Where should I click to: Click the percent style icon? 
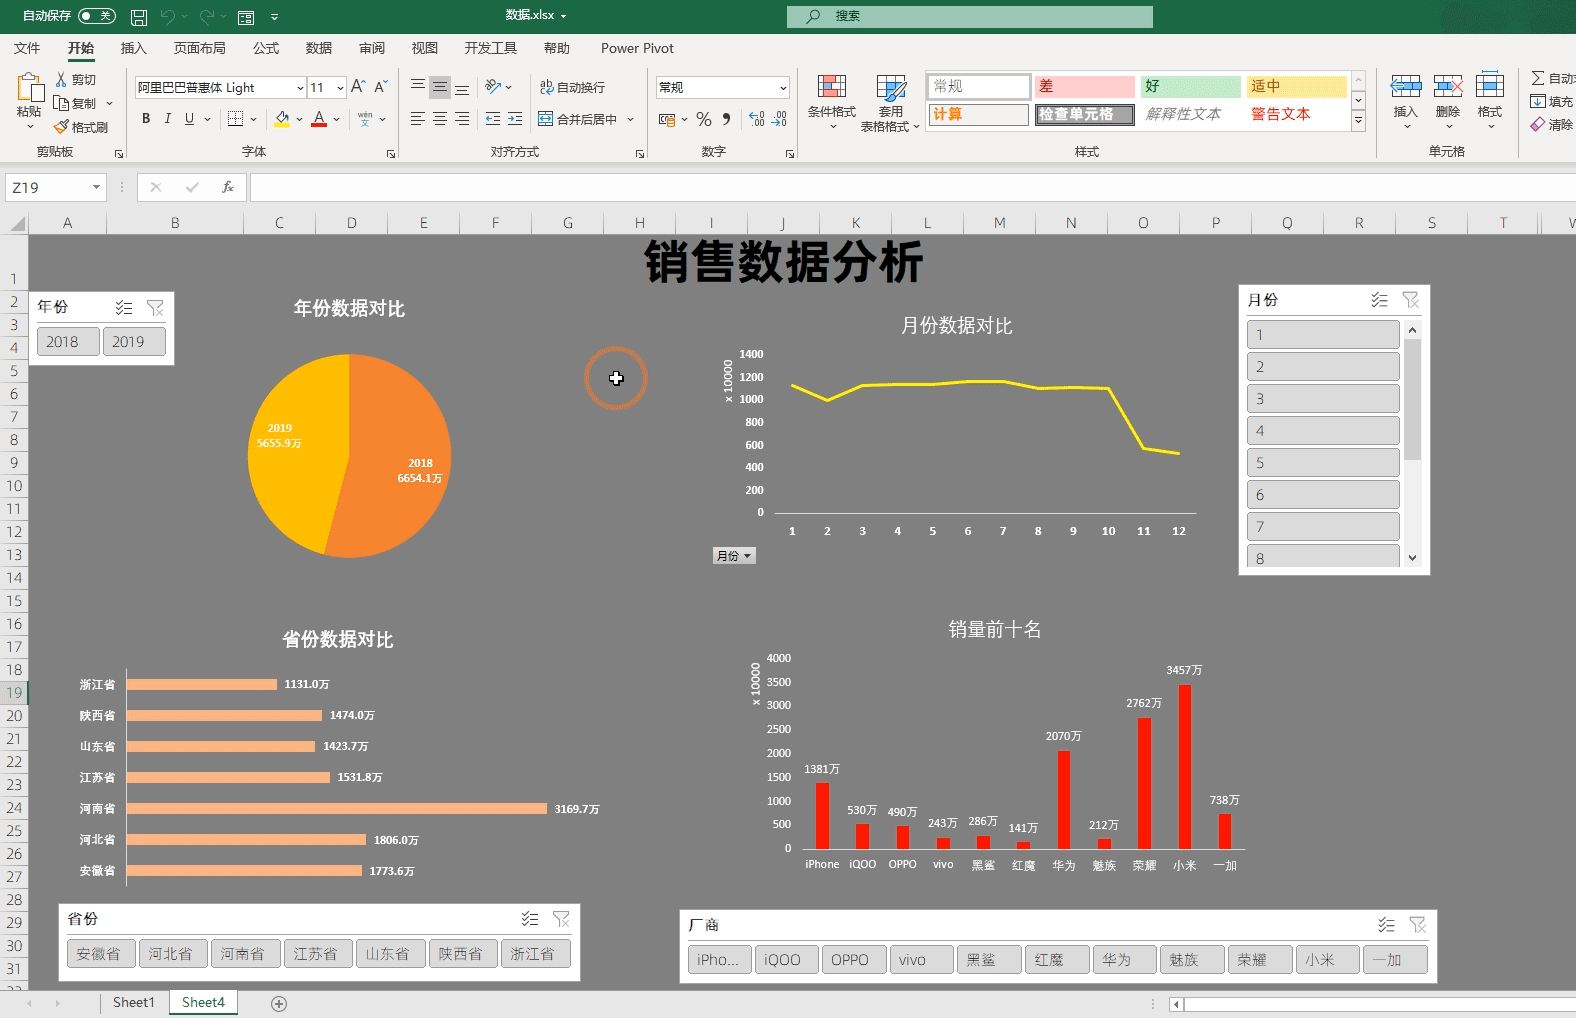click(704, 120)
